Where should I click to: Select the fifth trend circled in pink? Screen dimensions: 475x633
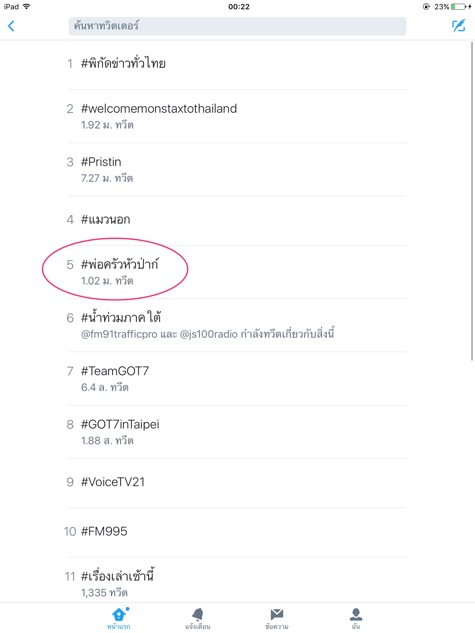click(x=236, y=272)
